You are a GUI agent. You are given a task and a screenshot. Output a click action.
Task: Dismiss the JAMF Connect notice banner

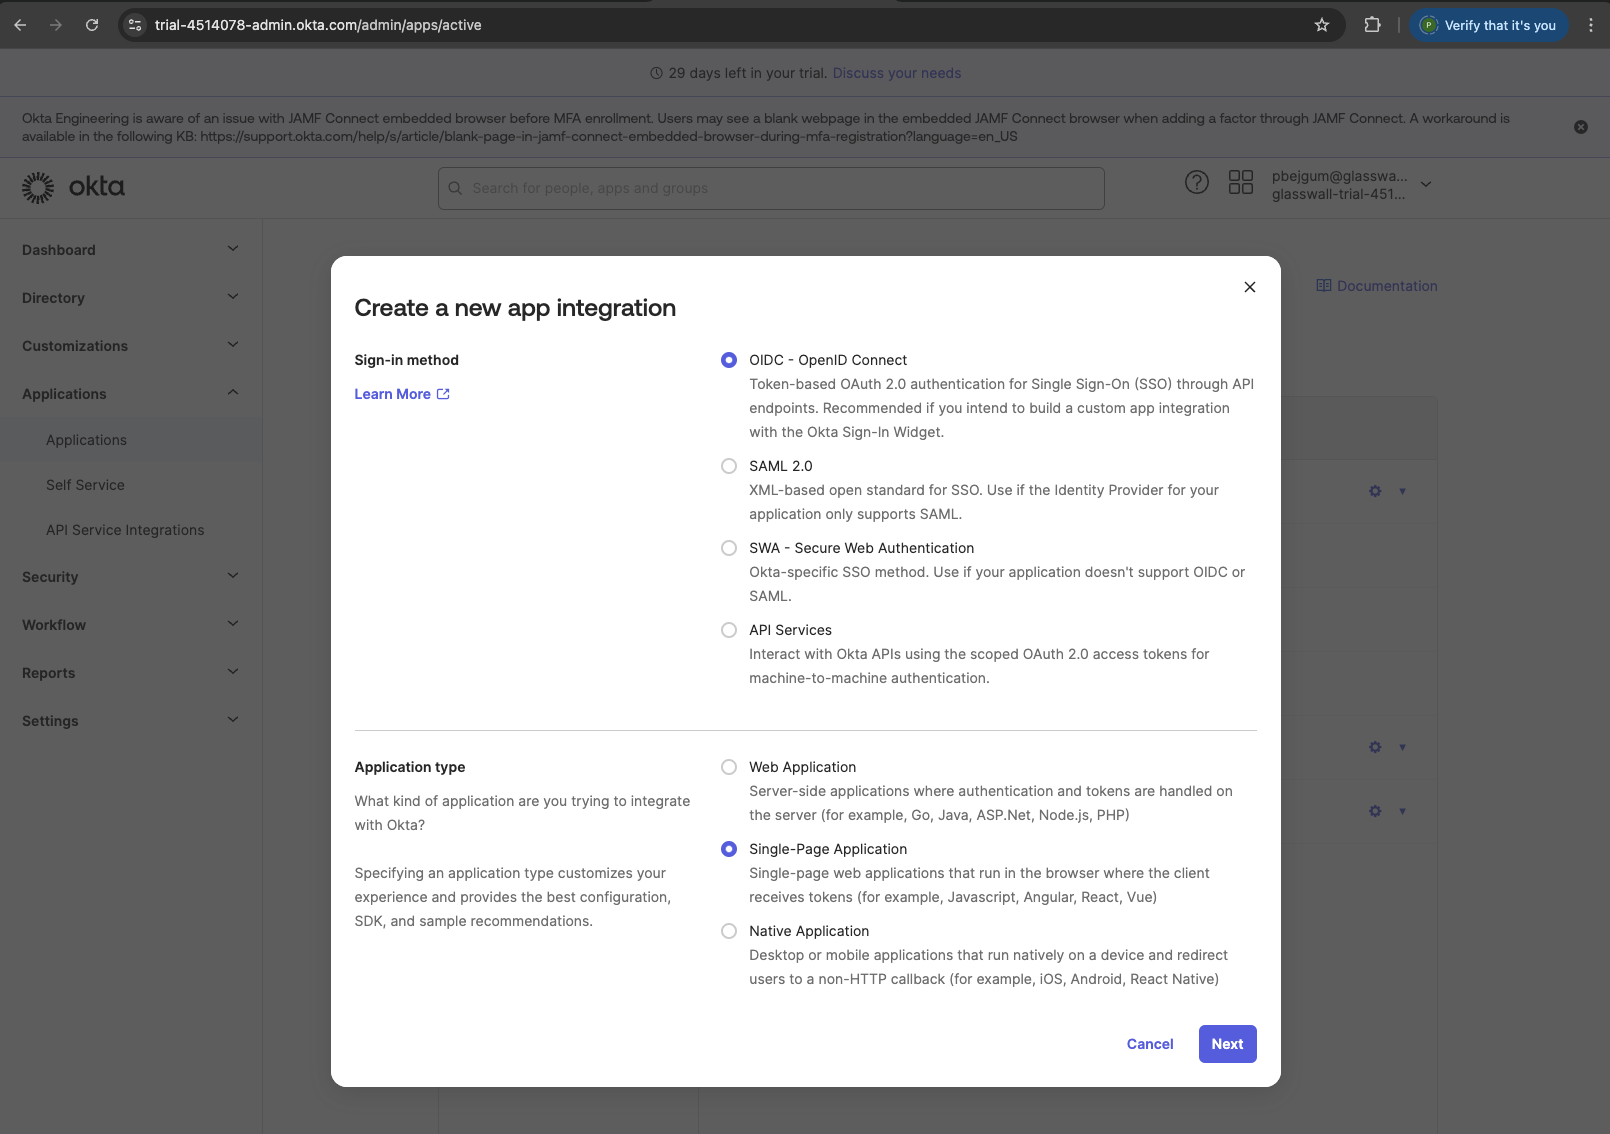[x=1581, y=127]
